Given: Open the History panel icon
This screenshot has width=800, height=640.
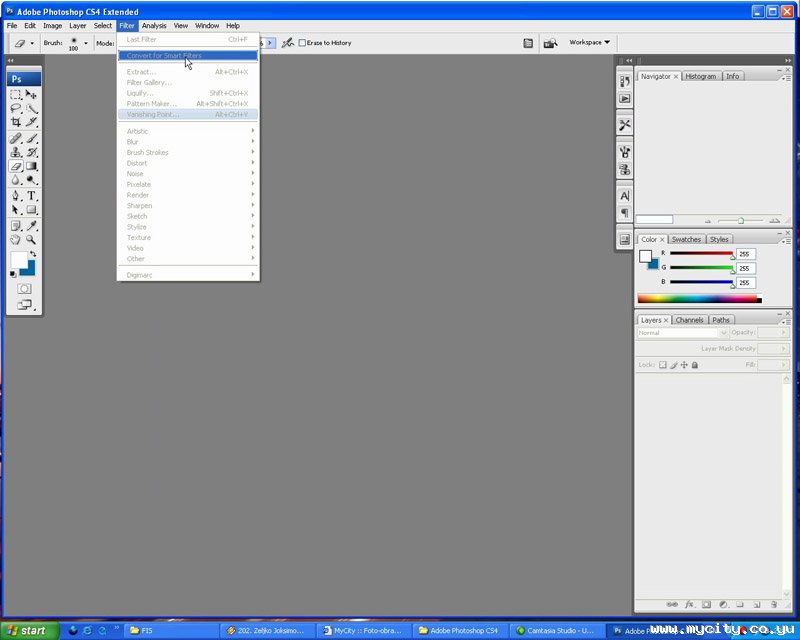Looking at the screenshot, I should [624, 82].
